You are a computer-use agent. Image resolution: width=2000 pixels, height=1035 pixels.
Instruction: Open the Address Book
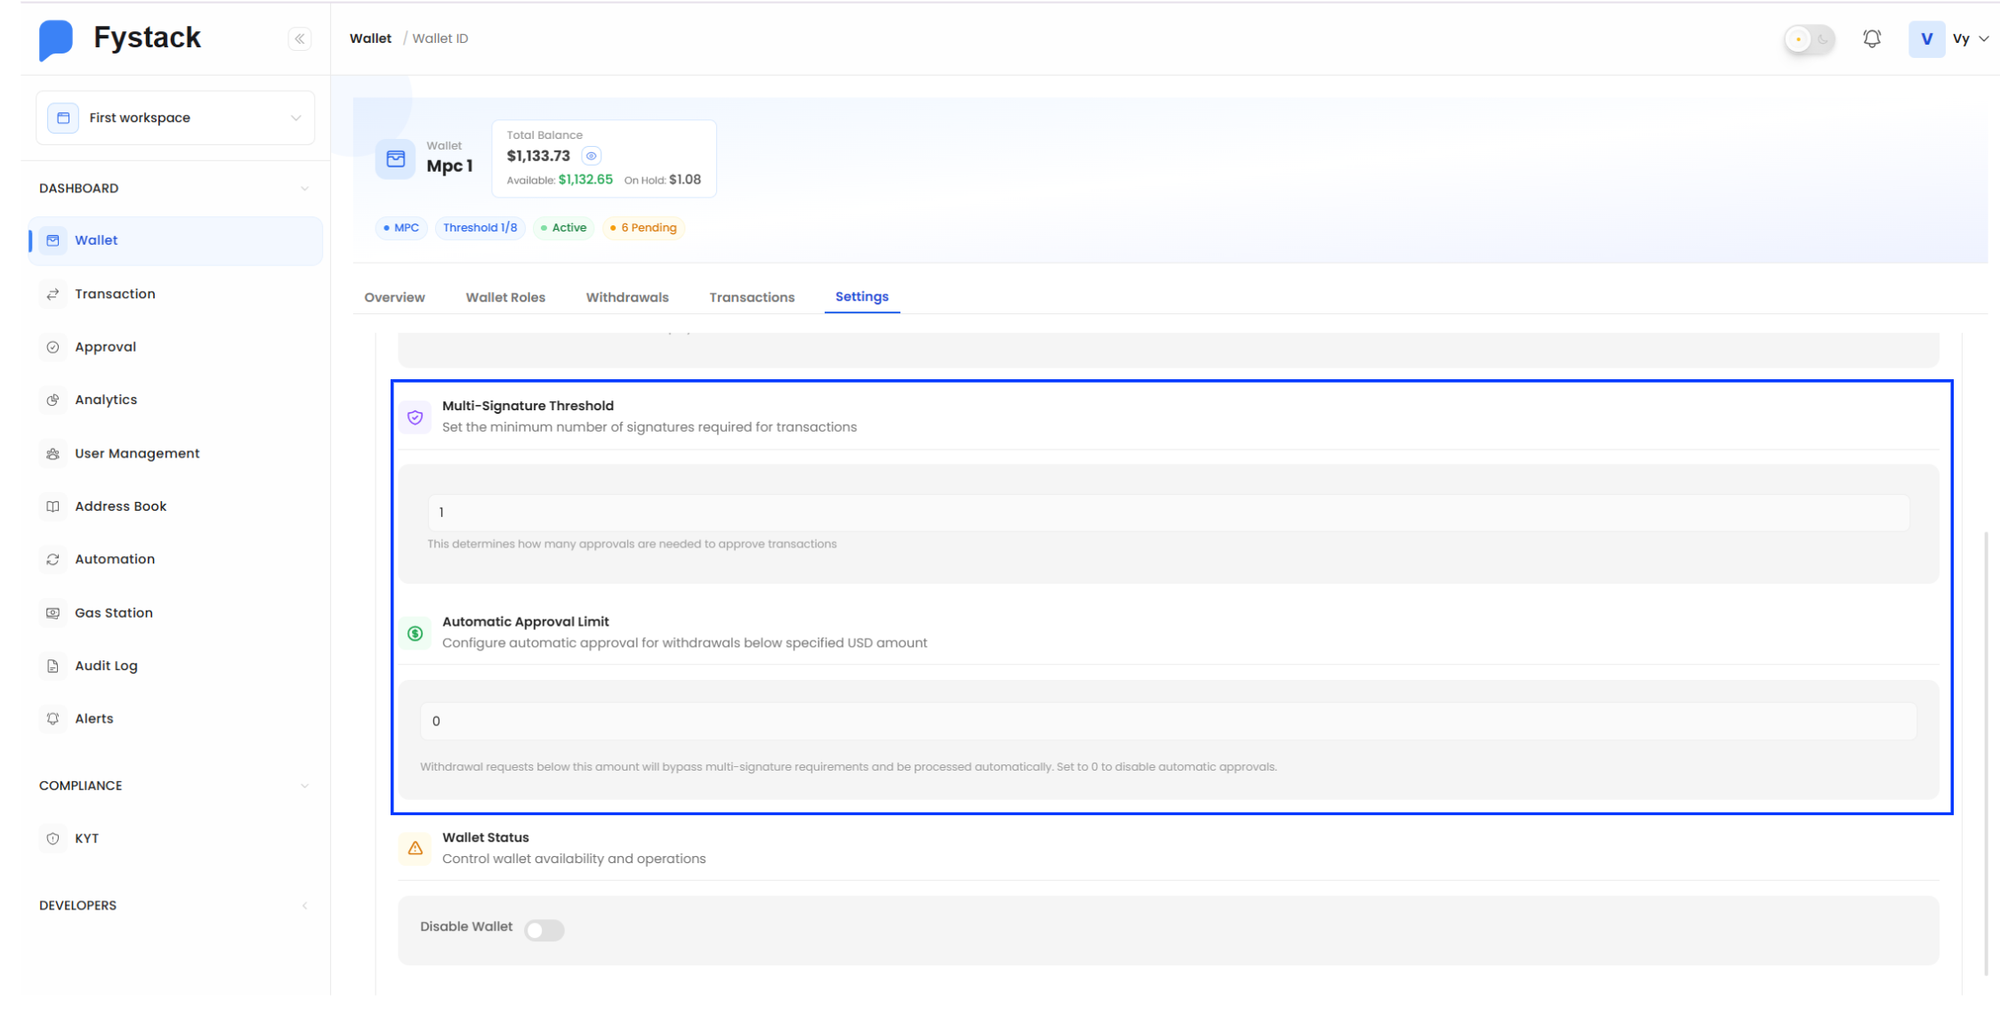pos(120,506)
